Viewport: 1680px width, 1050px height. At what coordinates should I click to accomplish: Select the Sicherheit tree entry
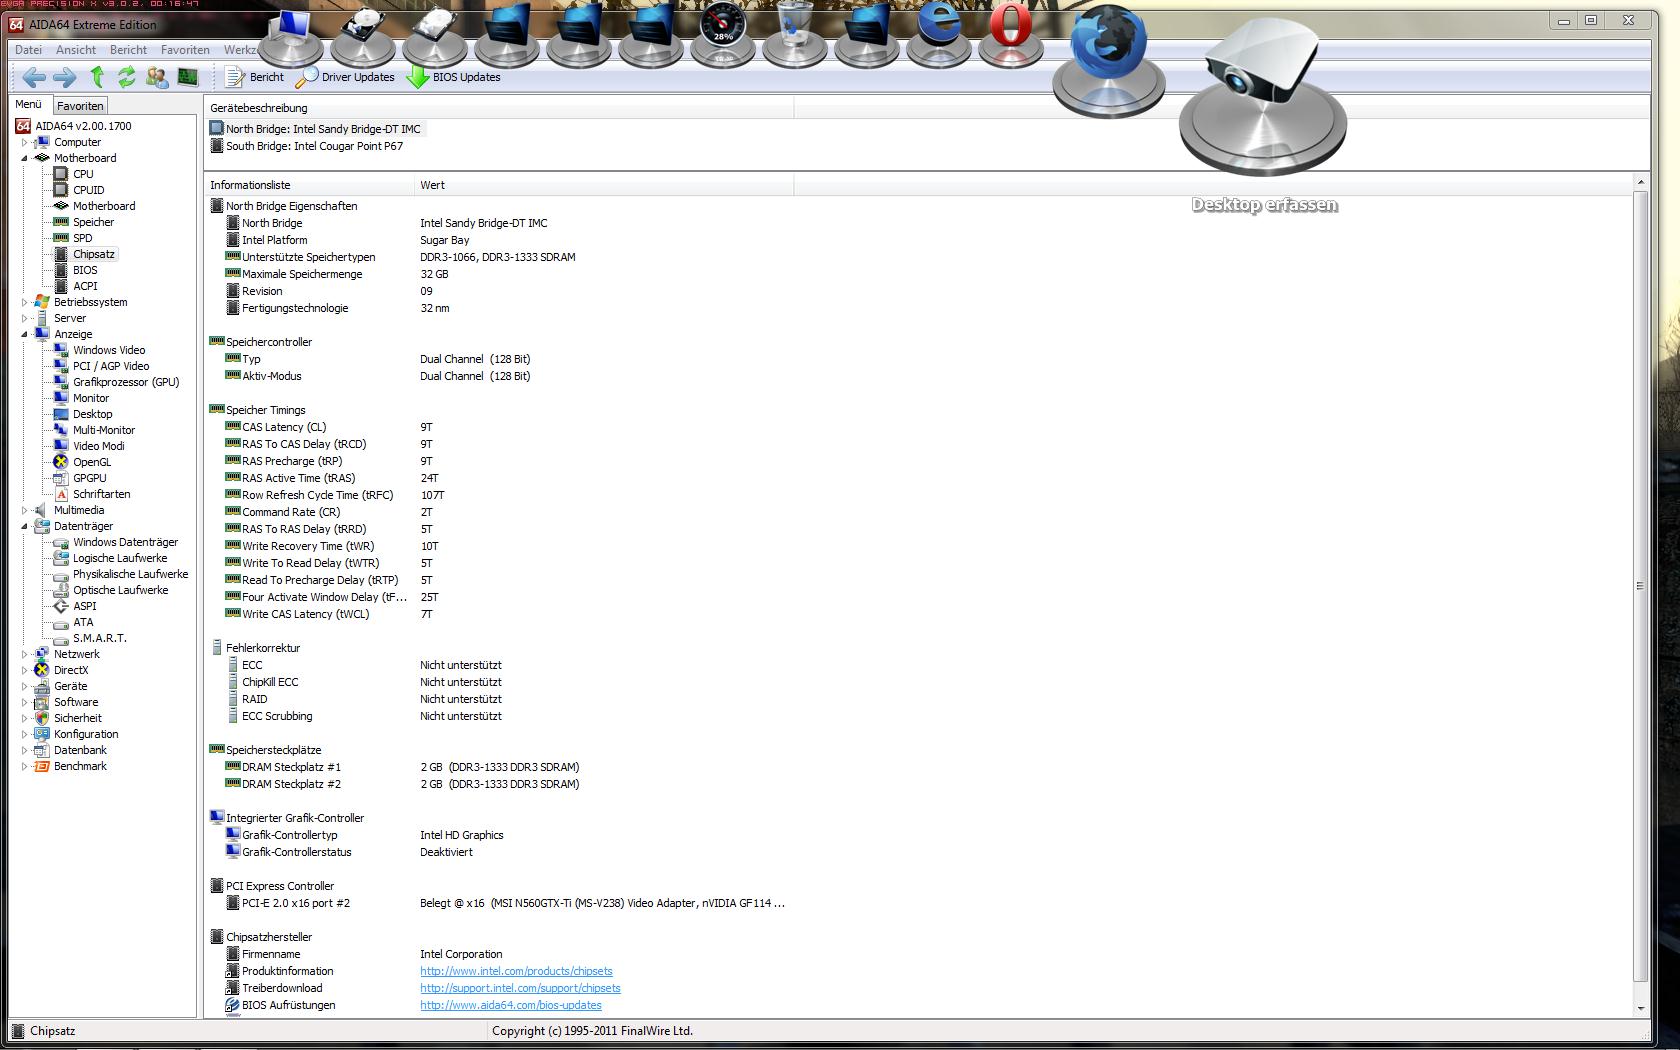pos(78,718)
